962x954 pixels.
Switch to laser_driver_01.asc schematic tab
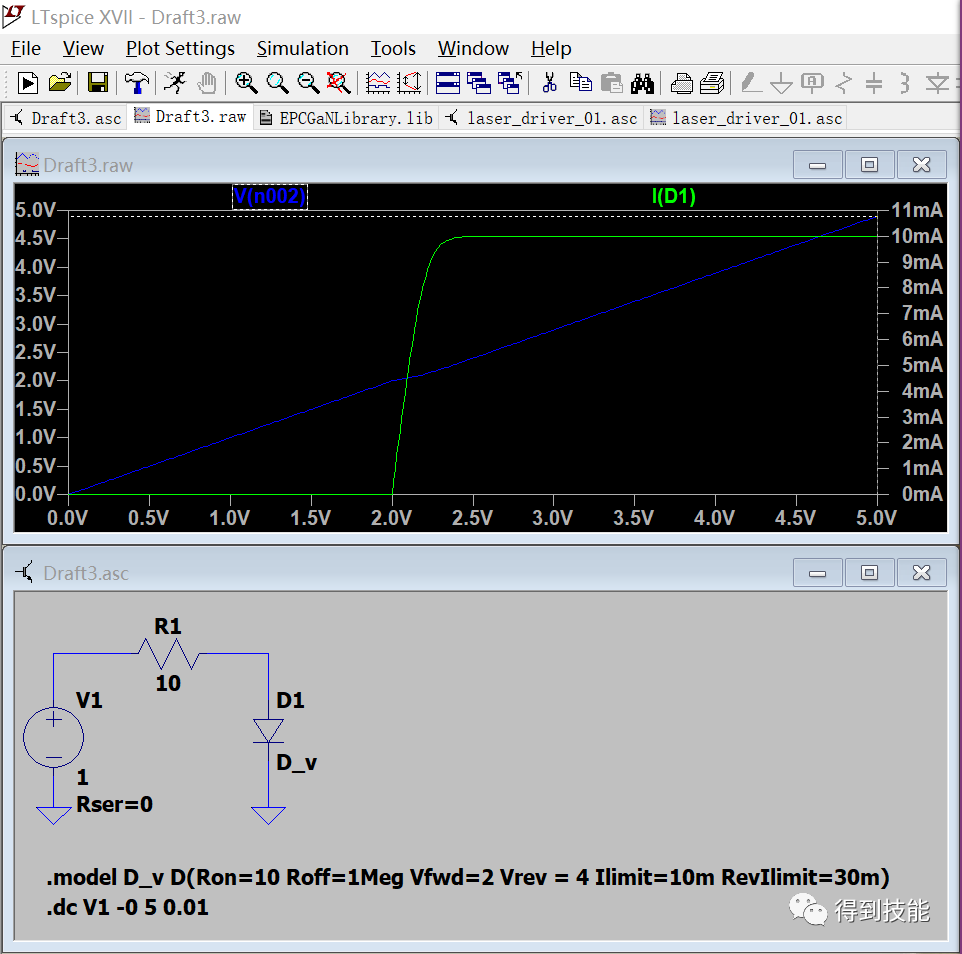point(541,118)
